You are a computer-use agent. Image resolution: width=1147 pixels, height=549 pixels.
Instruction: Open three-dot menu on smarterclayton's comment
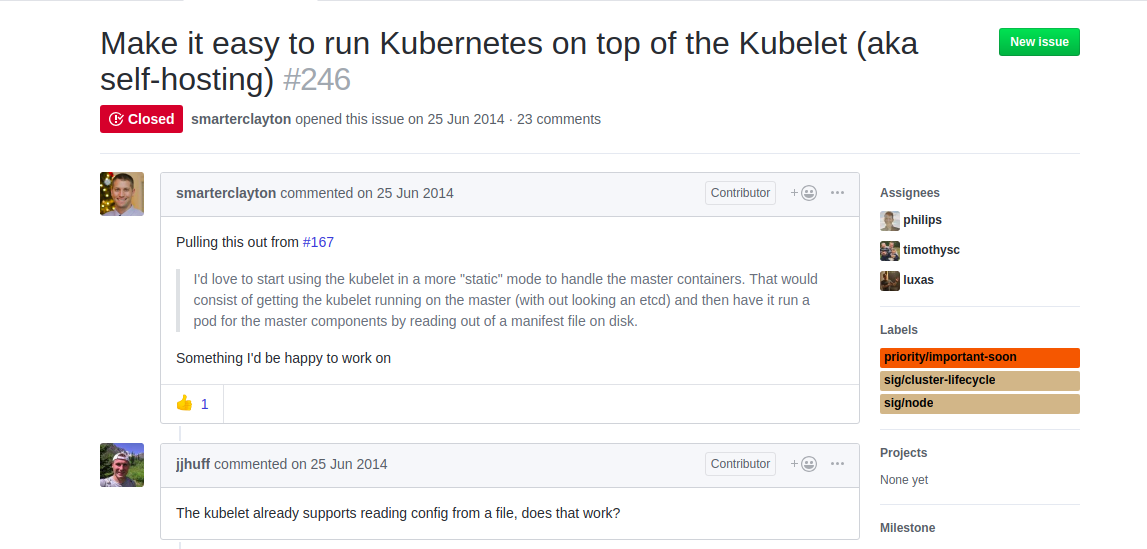[x=838, y=193]
